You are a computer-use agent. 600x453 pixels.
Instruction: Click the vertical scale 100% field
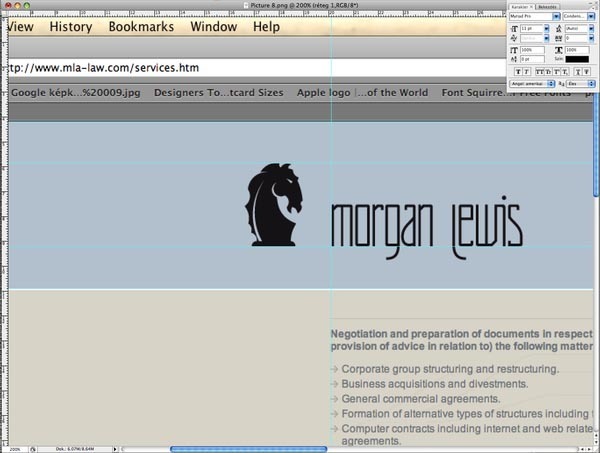(532, 50)
